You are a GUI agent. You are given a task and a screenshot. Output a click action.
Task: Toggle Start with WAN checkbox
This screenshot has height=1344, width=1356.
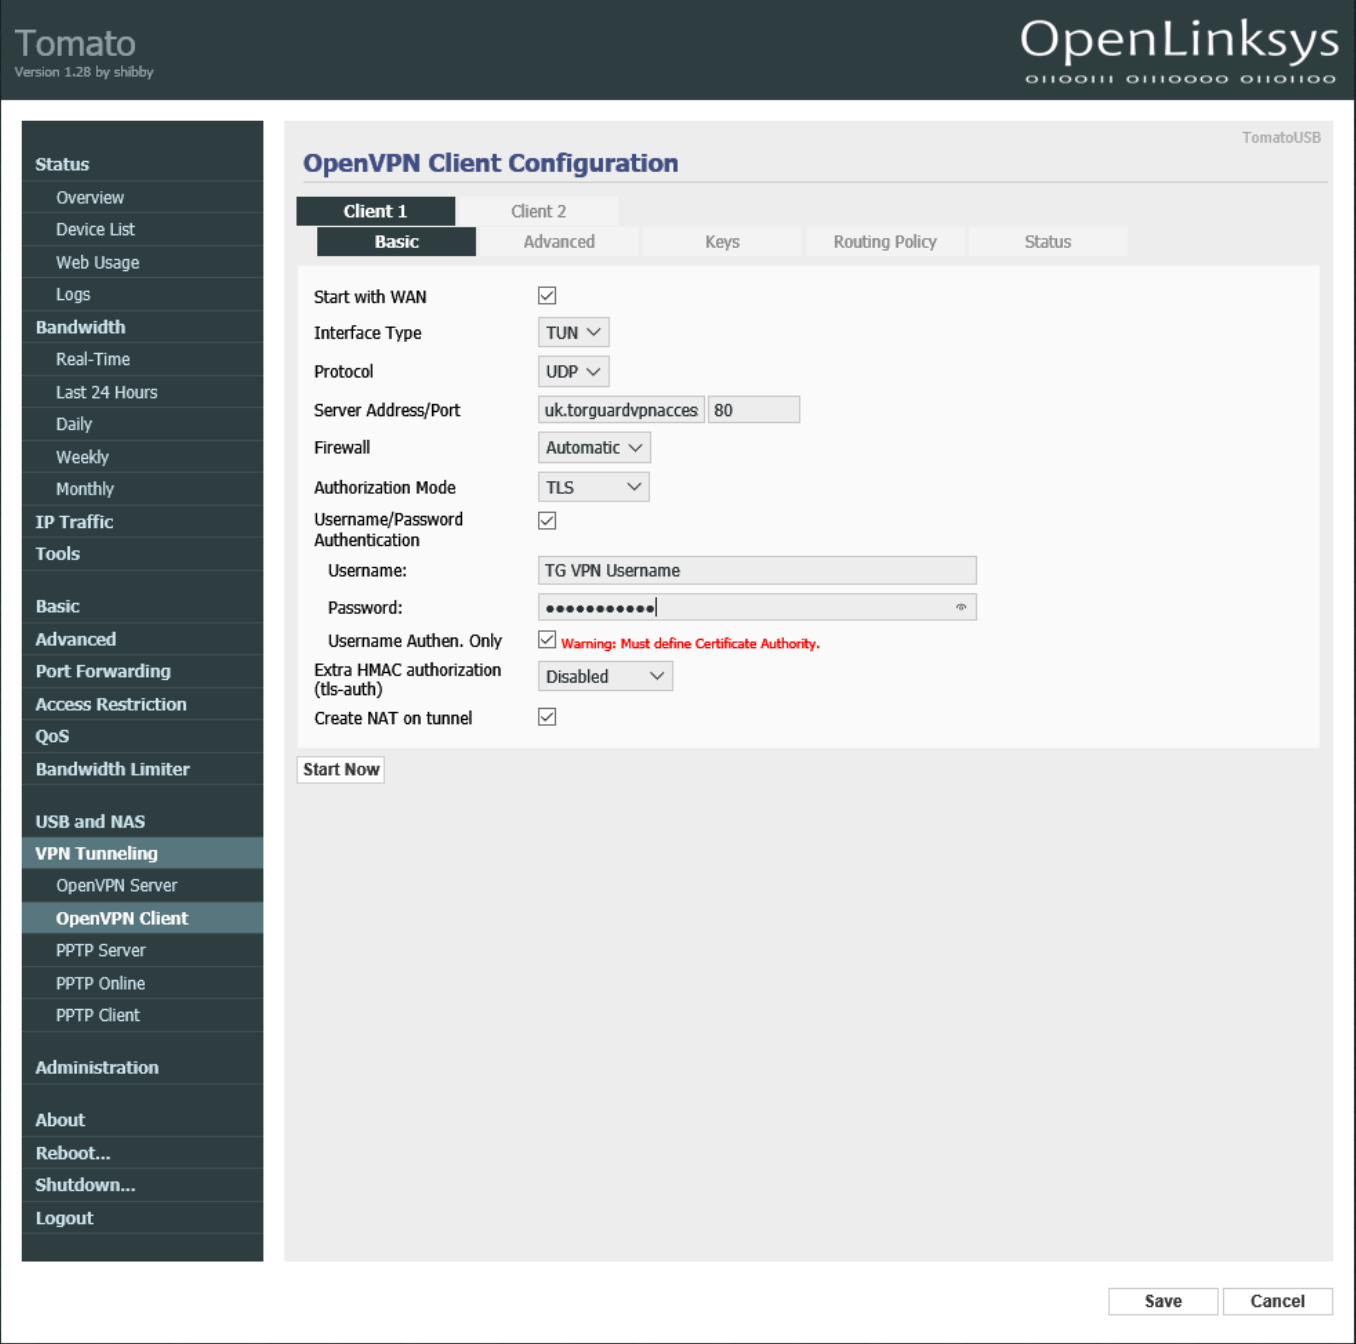click(x=547, y=296)
